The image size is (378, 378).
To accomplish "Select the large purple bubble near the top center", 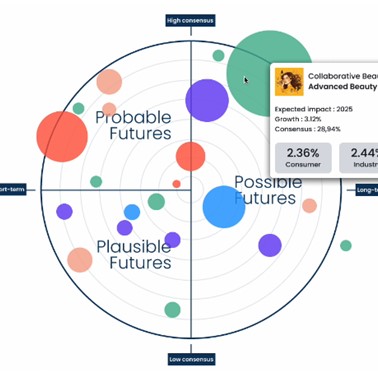I will pyautogui.click(x=207, y=100).
